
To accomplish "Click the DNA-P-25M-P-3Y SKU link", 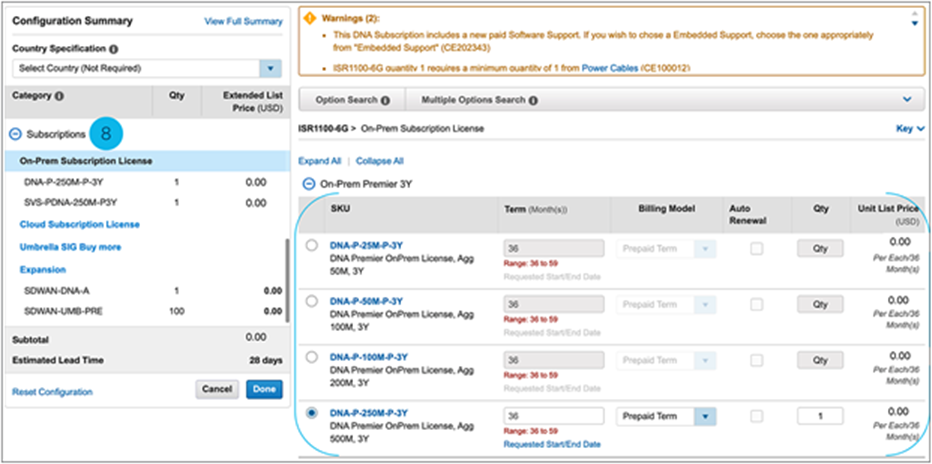I will (x=366, y=245).
